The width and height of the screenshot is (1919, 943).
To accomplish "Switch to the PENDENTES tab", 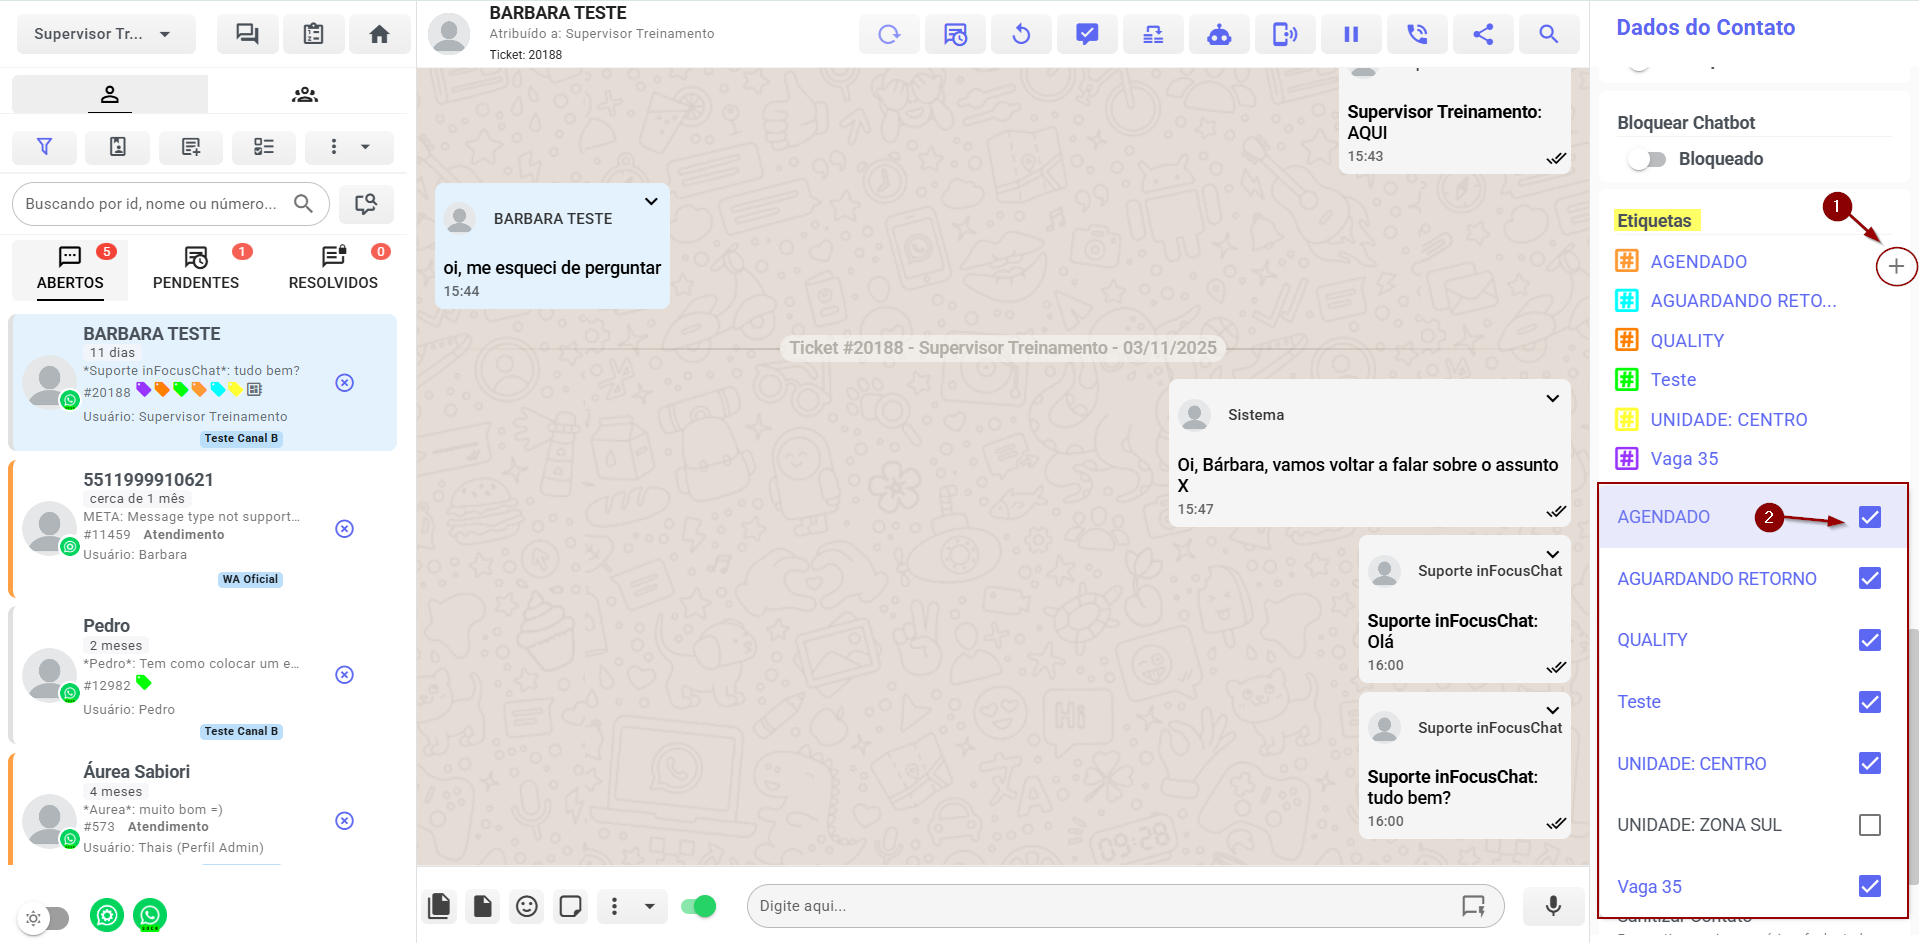I will pos(196,268).
